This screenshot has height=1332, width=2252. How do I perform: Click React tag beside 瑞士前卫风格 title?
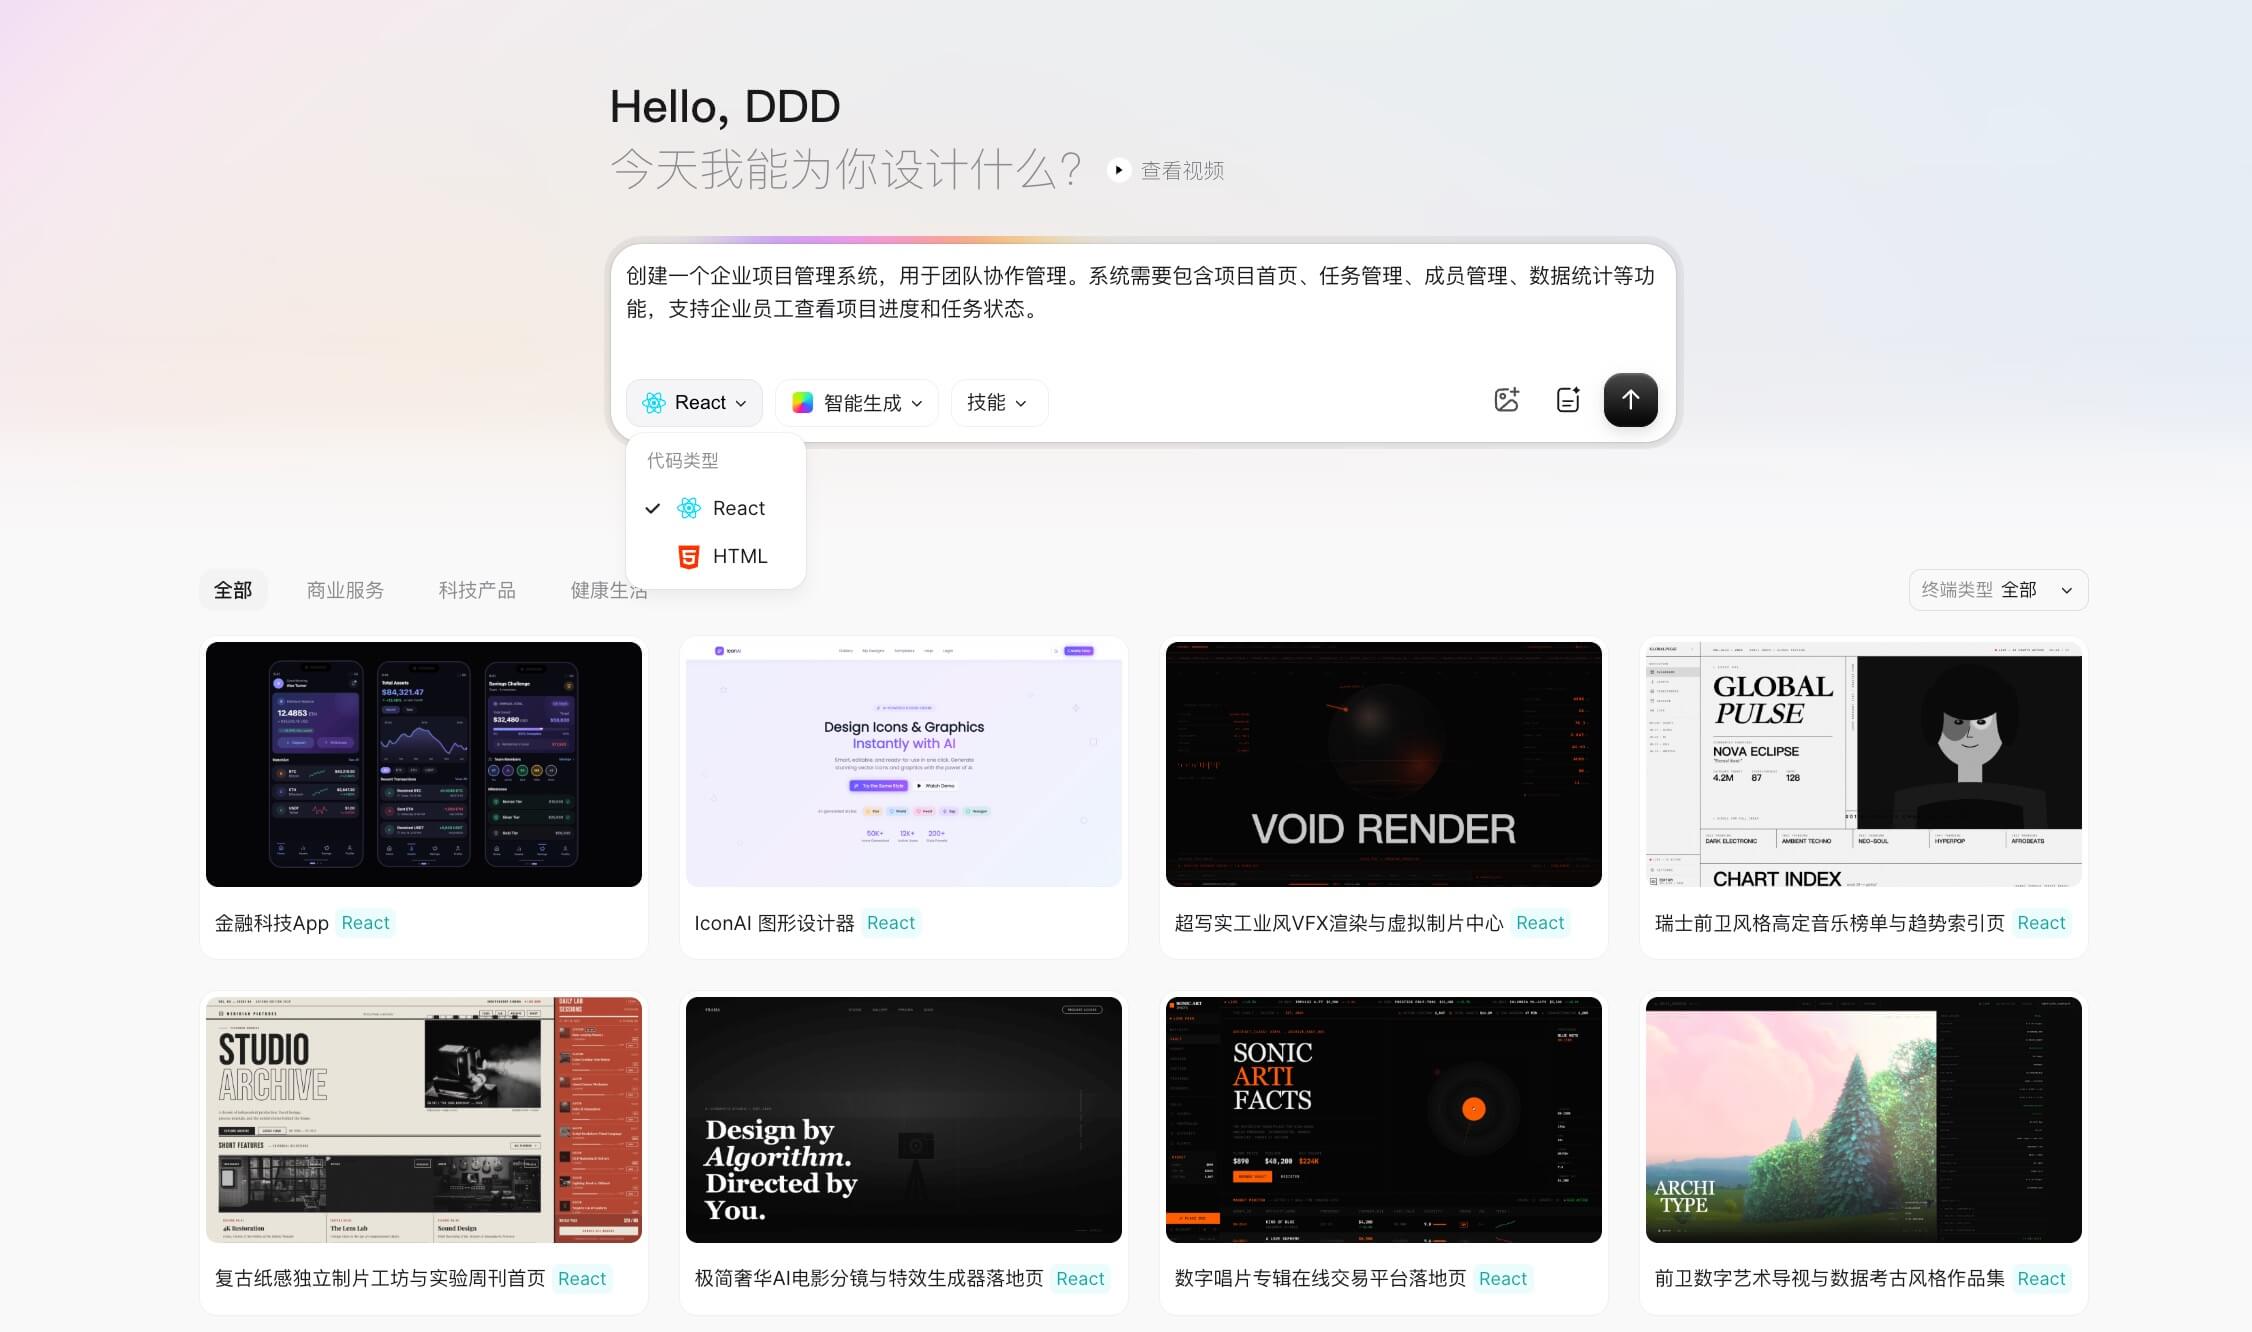(x=2041, y=923)
